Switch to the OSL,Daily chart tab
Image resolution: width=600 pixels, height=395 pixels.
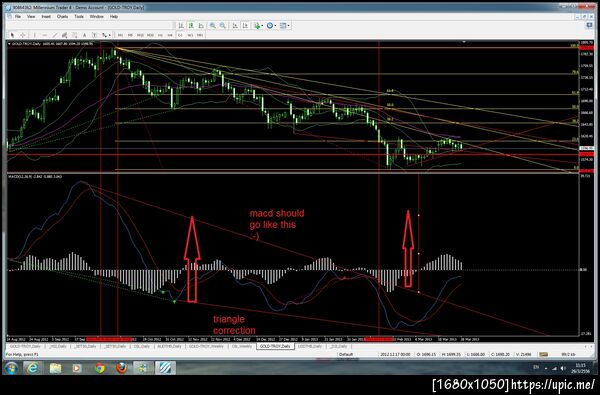point(142,346)
